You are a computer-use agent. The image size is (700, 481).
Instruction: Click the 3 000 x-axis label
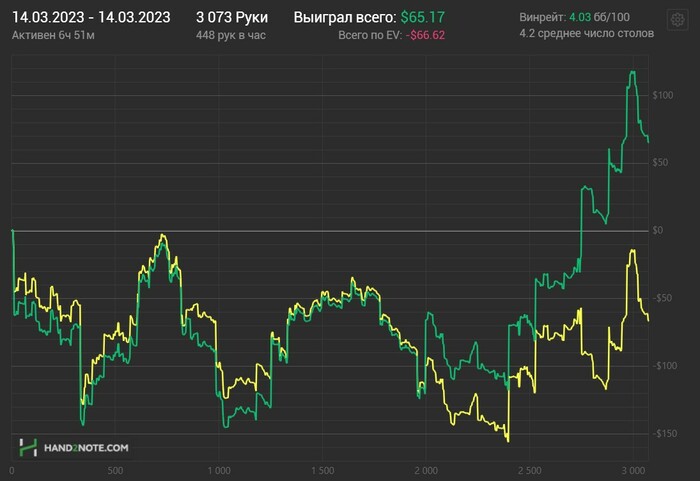click(633, 471)
